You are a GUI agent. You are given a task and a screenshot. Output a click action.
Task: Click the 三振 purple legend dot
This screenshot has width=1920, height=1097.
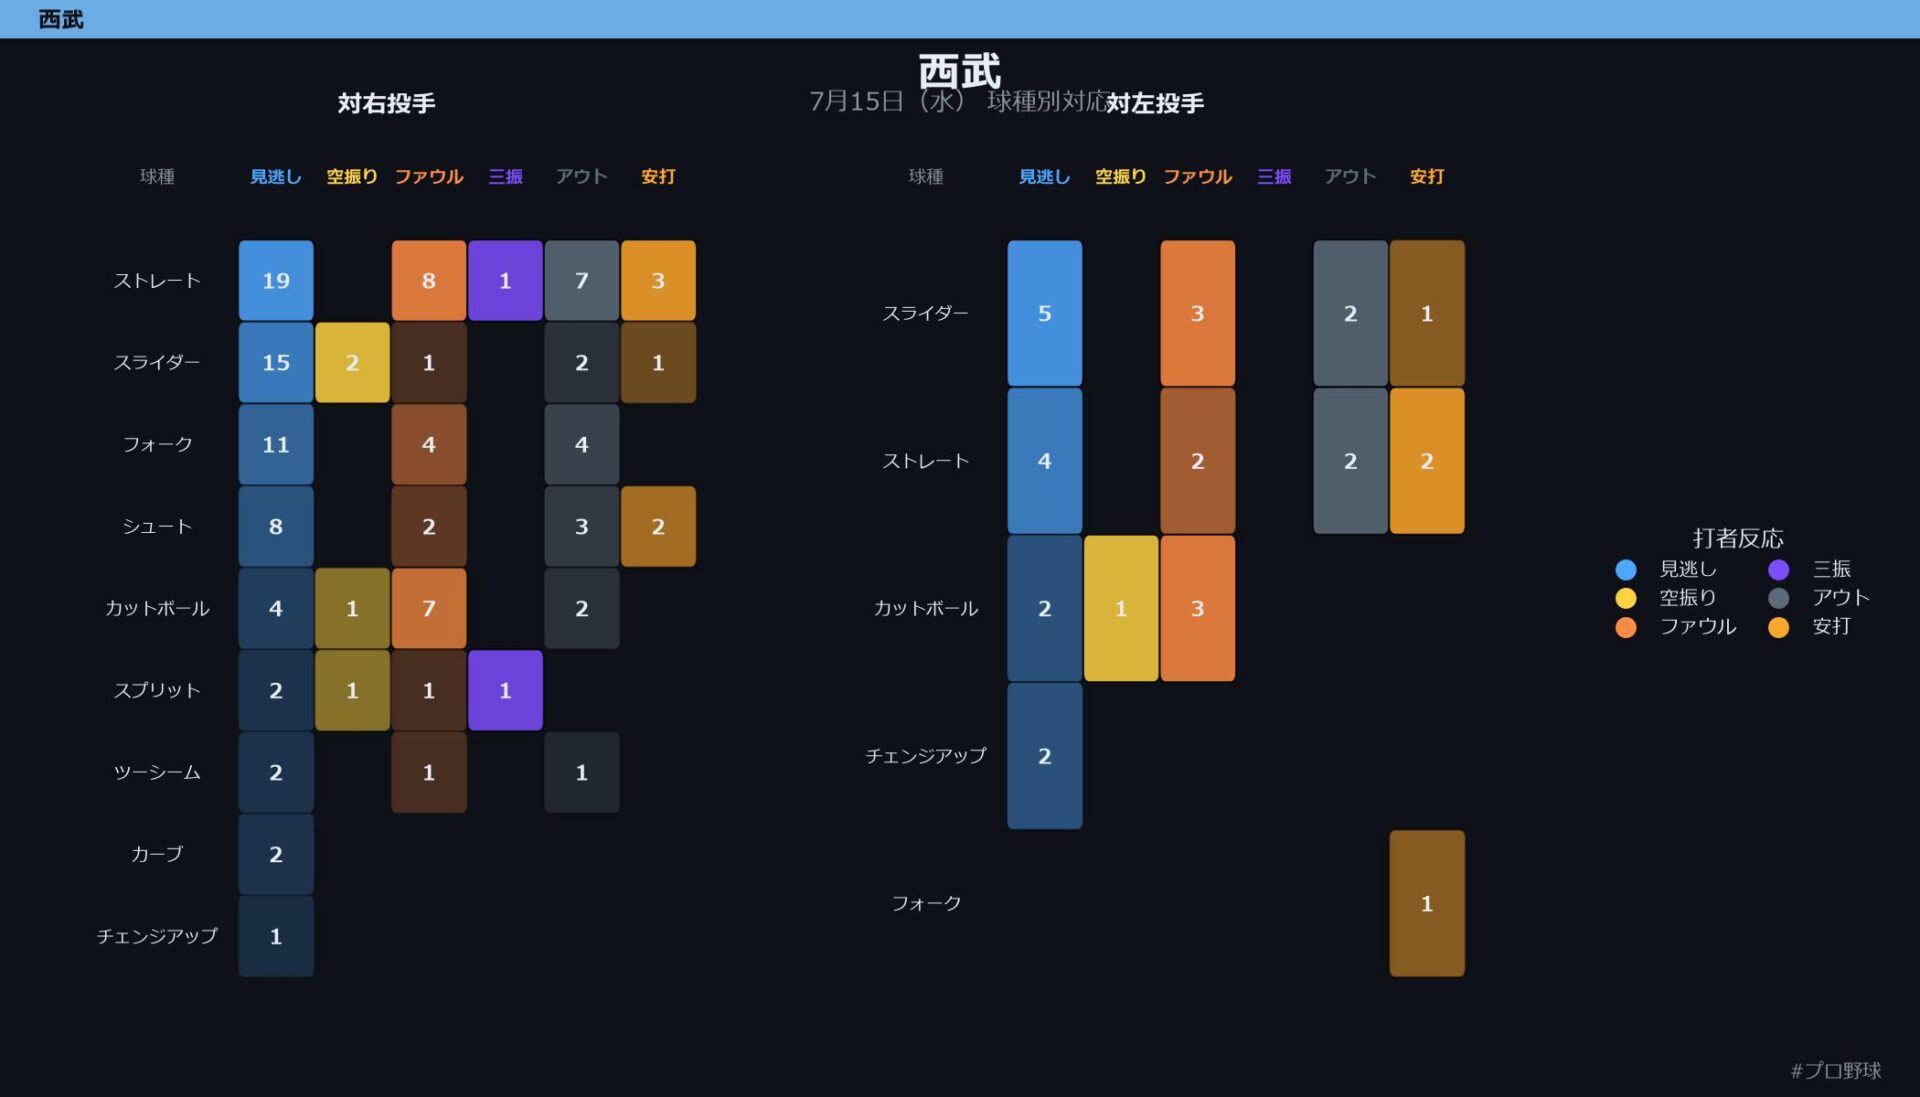click(1778, 569)
